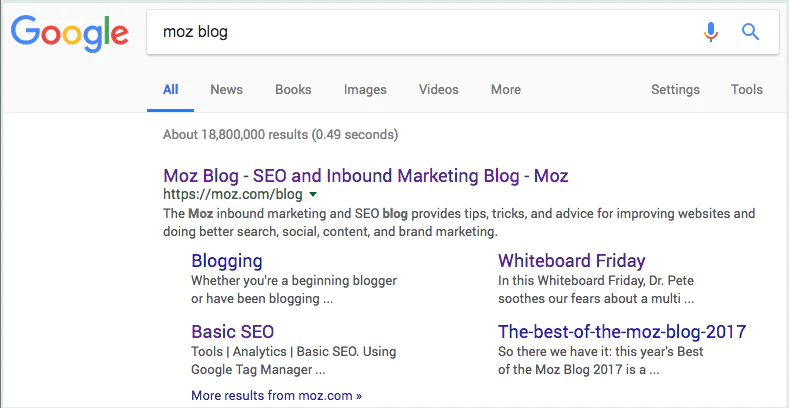Screen dimensions: 789x408
Task: Click inside the search box with 'moz blog'
Action: tap(423, 32)
